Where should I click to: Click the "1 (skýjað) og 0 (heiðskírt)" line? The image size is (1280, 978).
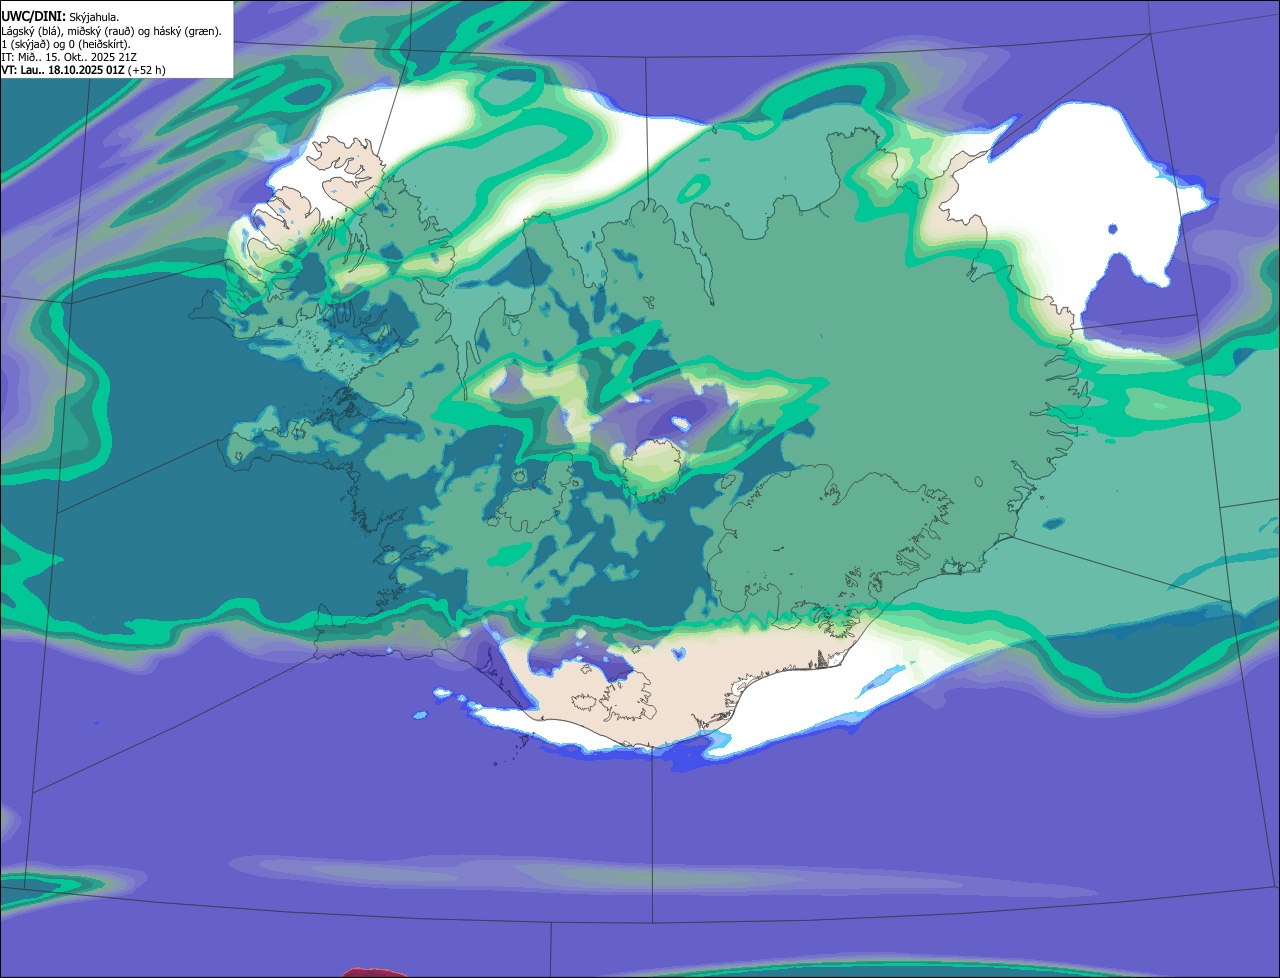66,44
